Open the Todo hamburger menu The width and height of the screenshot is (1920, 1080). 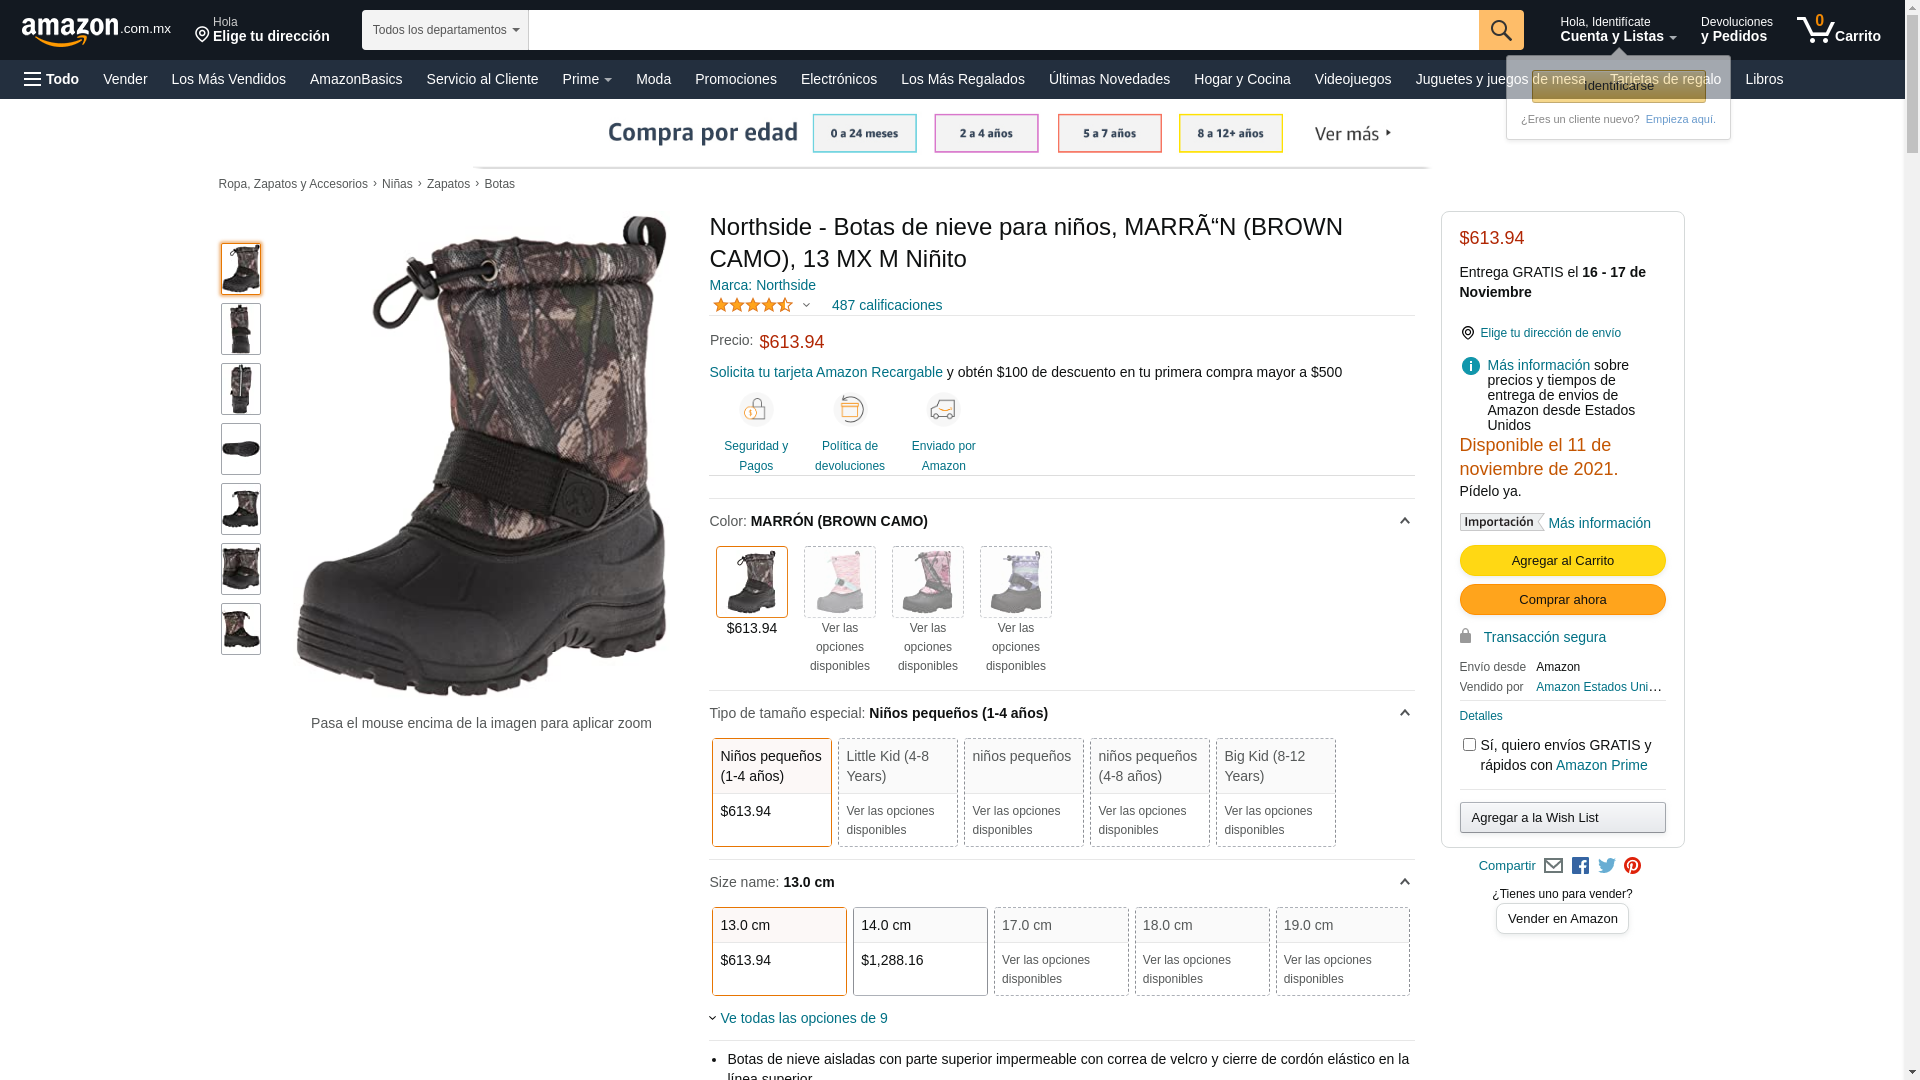pos(52,79)
